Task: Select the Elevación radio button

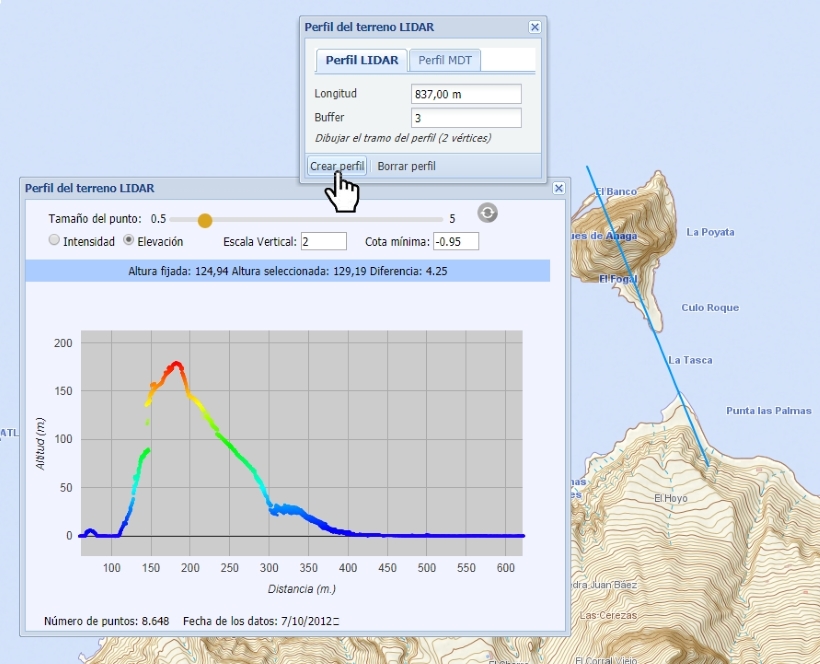Action: 129,241
